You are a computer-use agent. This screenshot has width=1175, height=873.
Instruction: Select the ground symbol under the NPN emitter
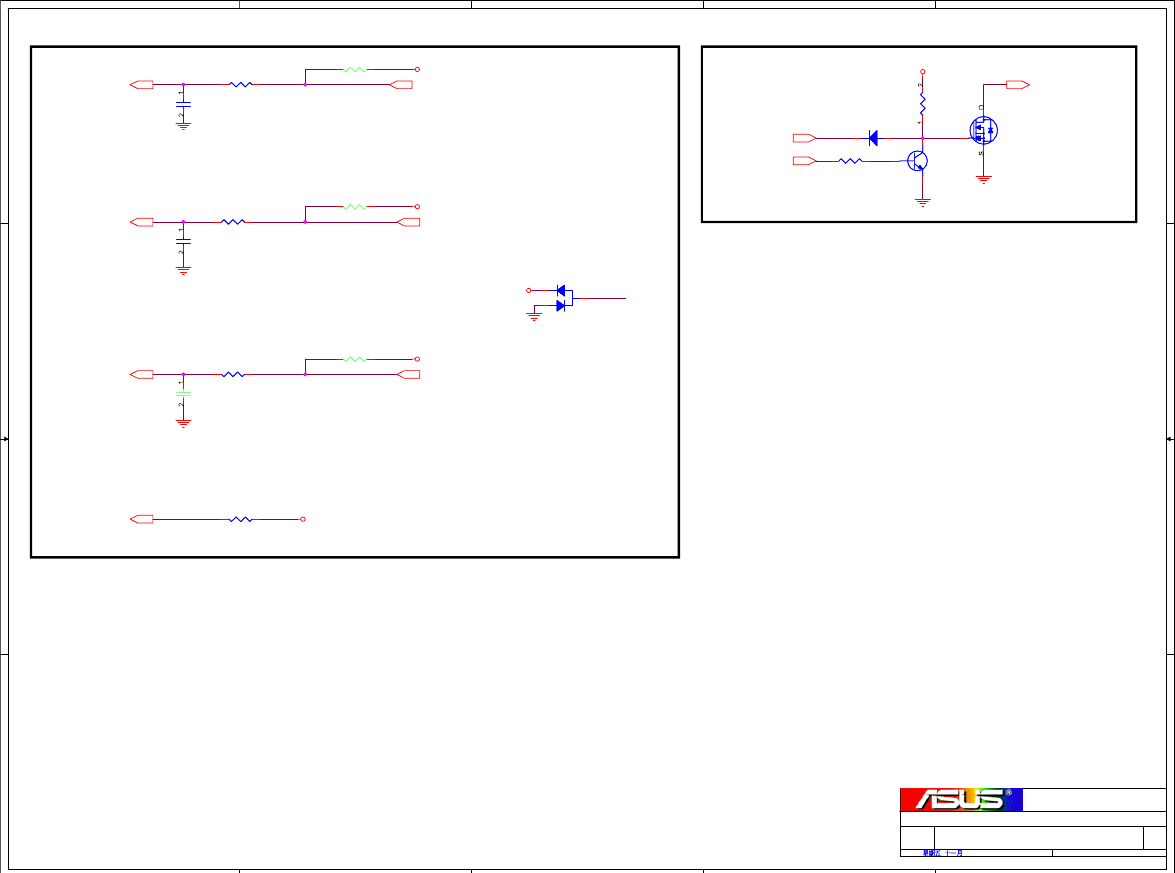(x=922, y=202)
